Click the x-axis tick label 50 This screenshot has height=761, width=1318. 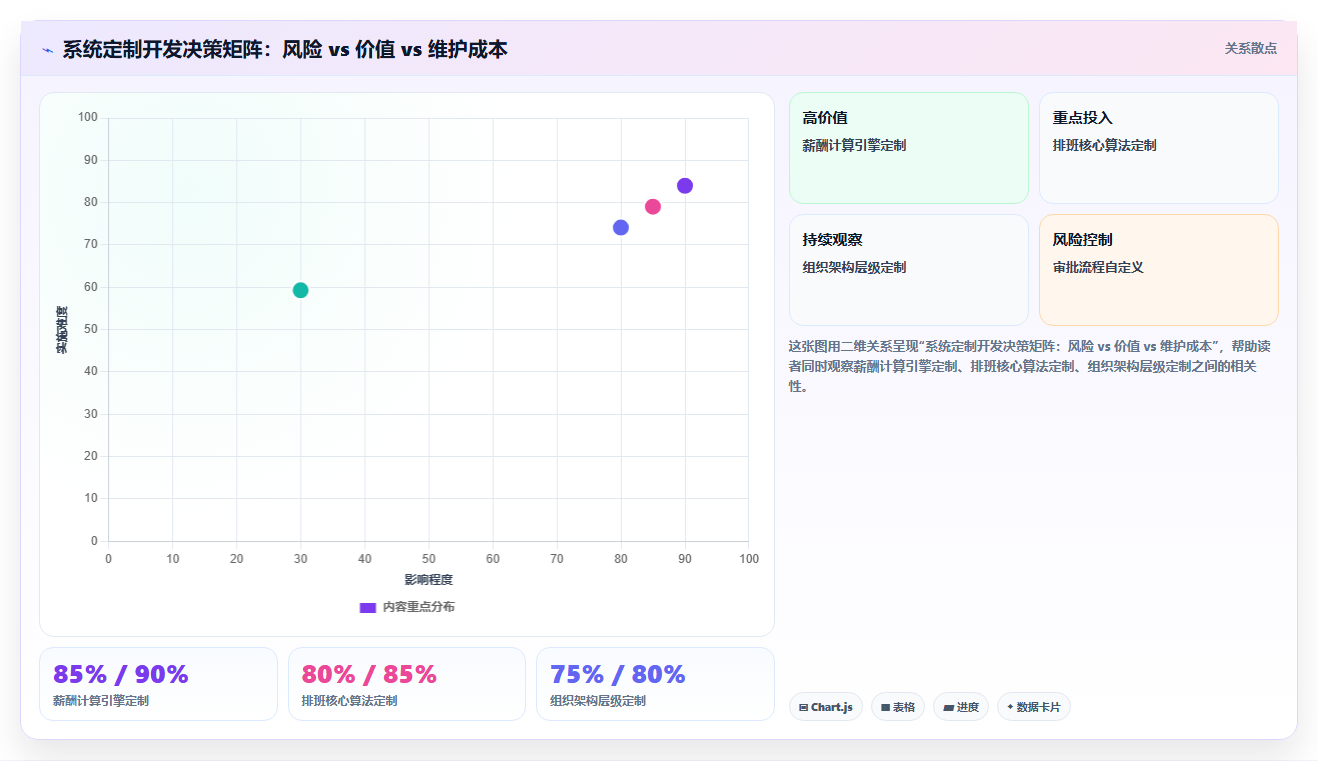(429, 558)
